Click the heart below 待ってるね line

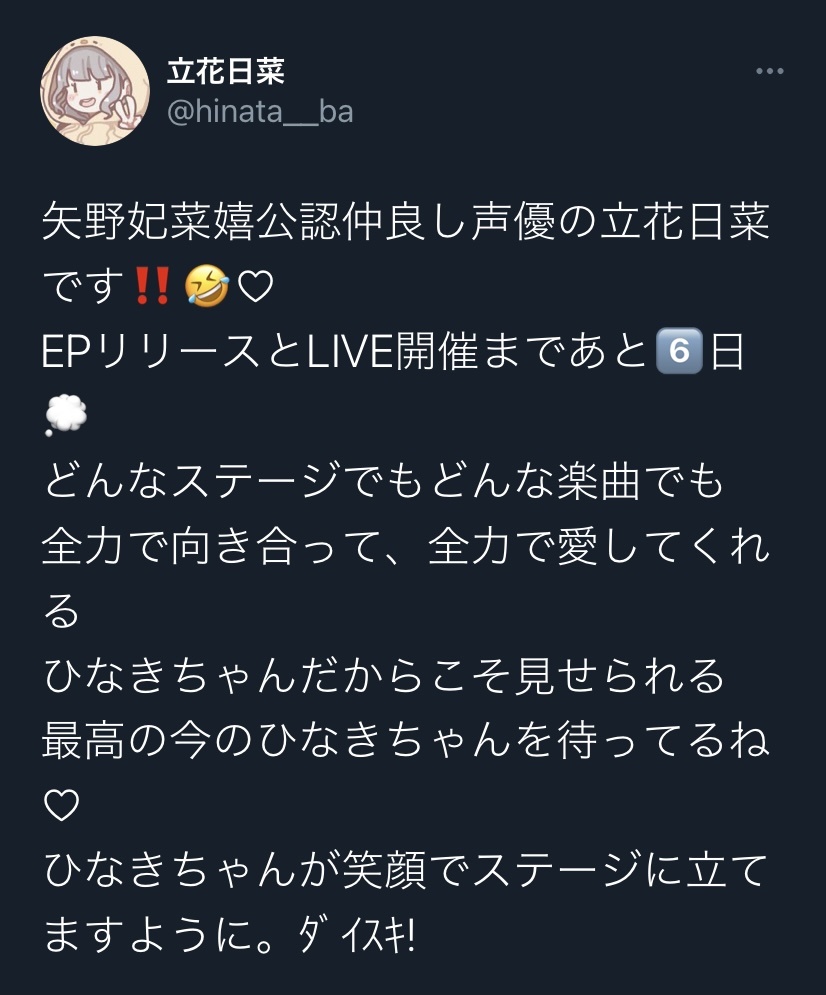tap(62, 805)
